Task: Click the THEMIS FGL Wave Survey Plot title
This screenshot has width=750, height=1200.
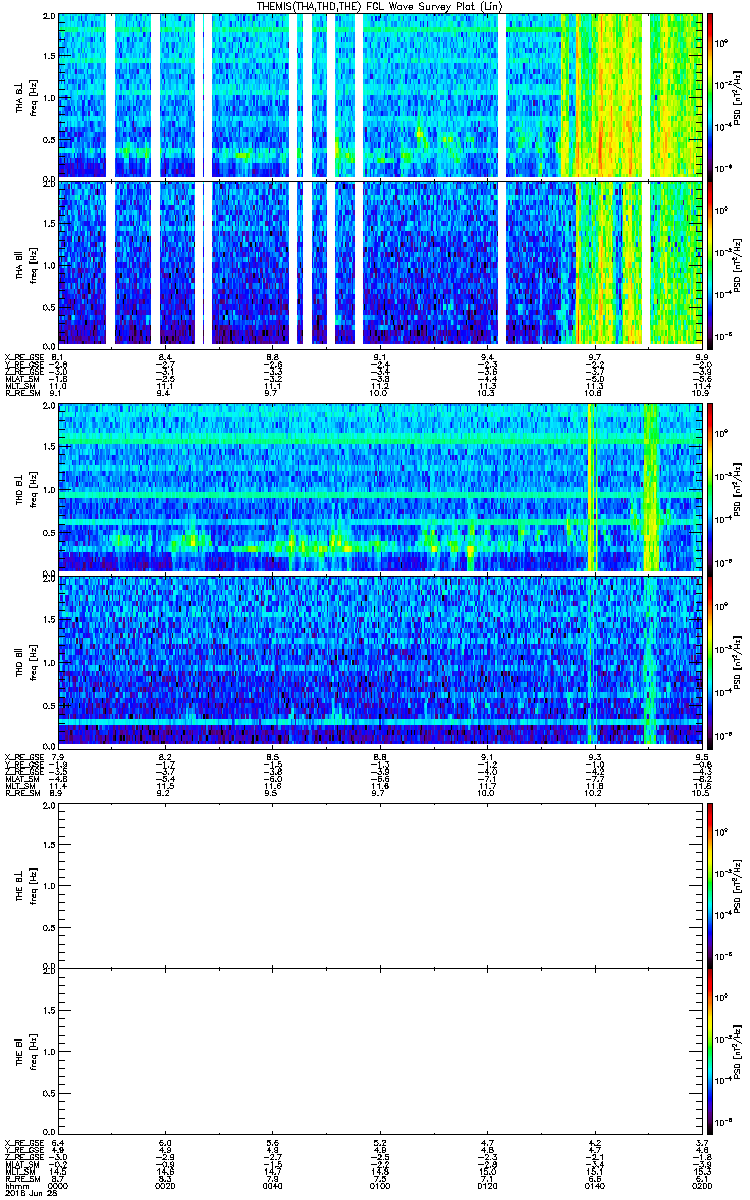Action: [x=378, y=6]
